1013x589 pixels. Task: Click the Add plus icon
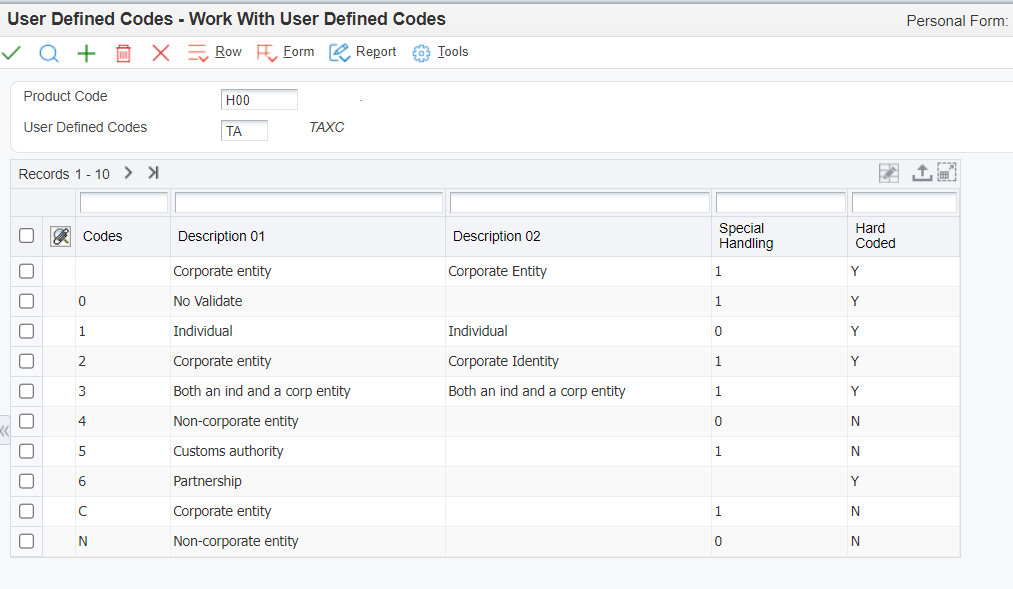(x=86, y=52)
